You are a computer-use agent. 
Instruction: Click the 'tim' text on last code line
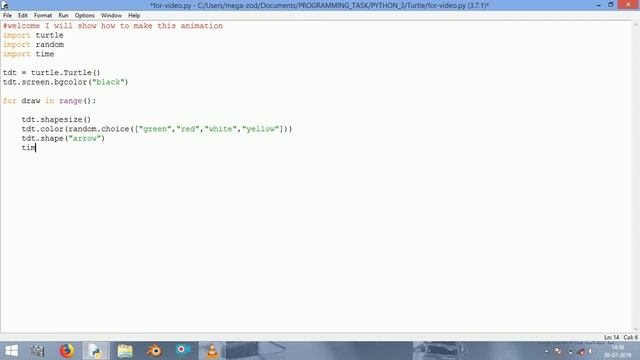click(x=29, y=148)
